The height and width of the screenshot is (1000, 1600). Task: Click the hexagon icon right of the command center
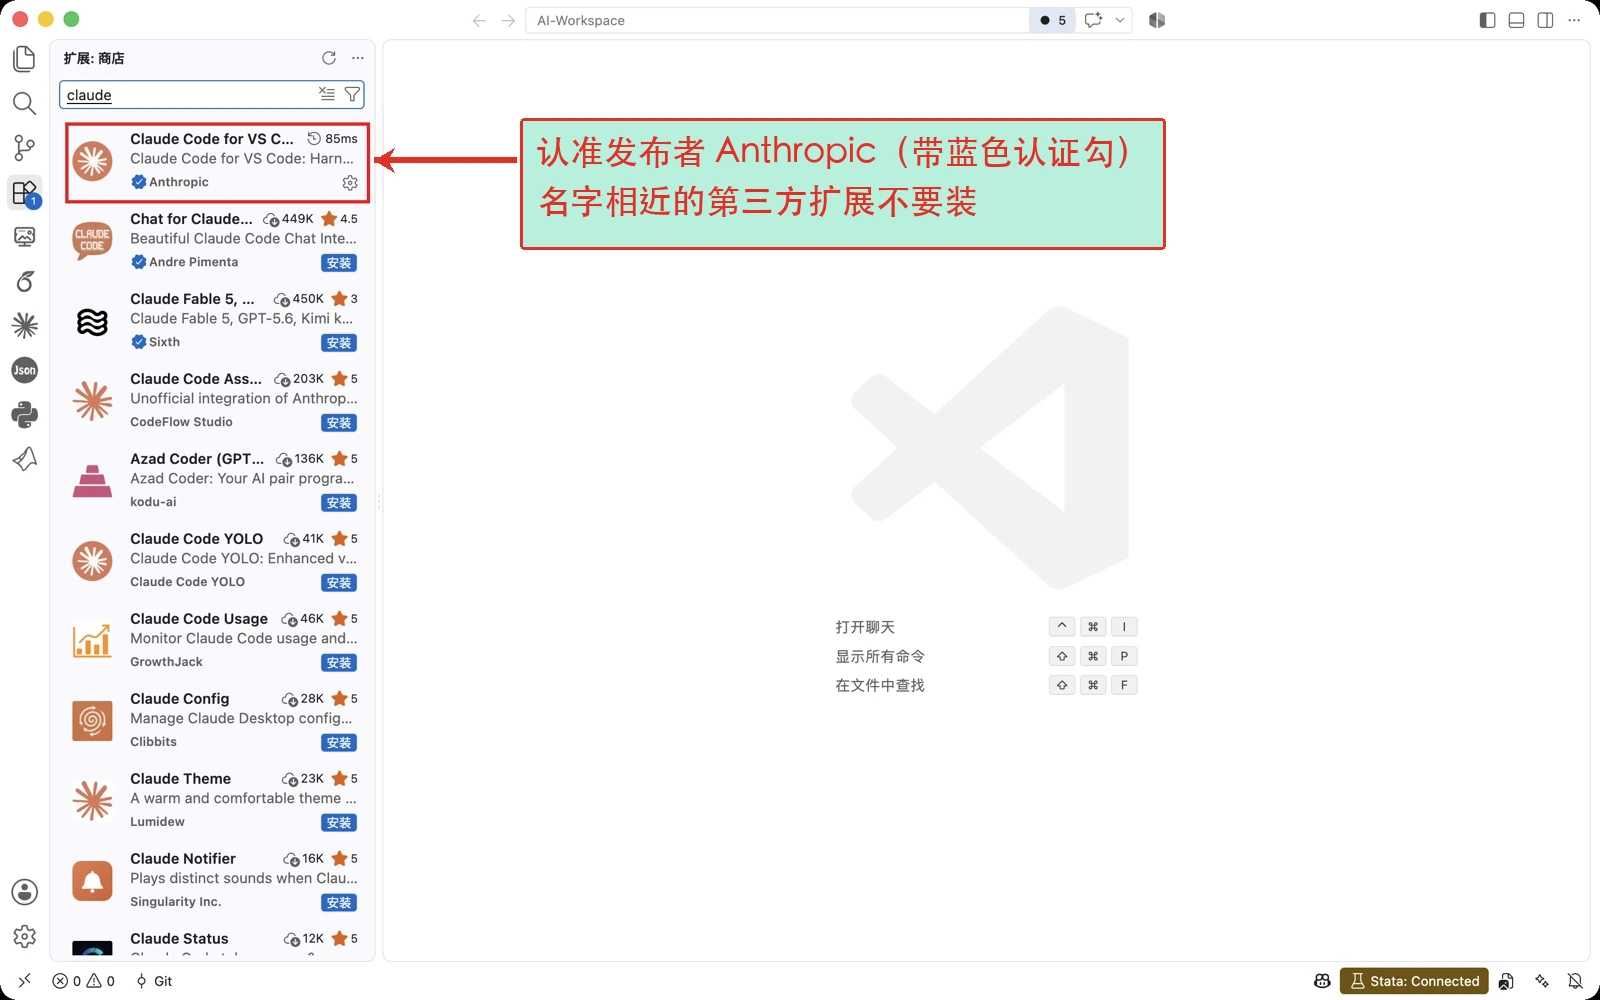pyautogui.click(x=1157, y=20)
